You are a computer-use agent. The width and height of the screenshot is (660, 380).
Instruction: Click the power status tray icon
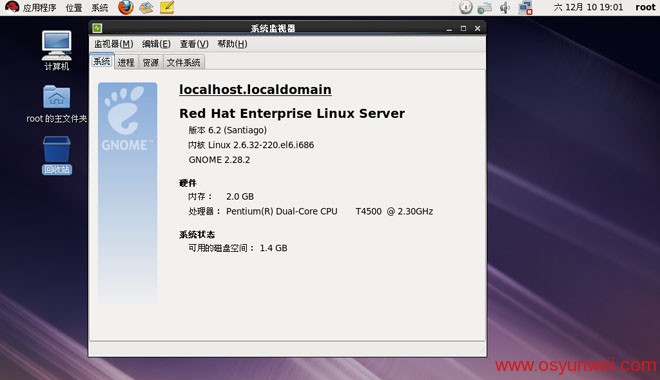click(465, 7)
